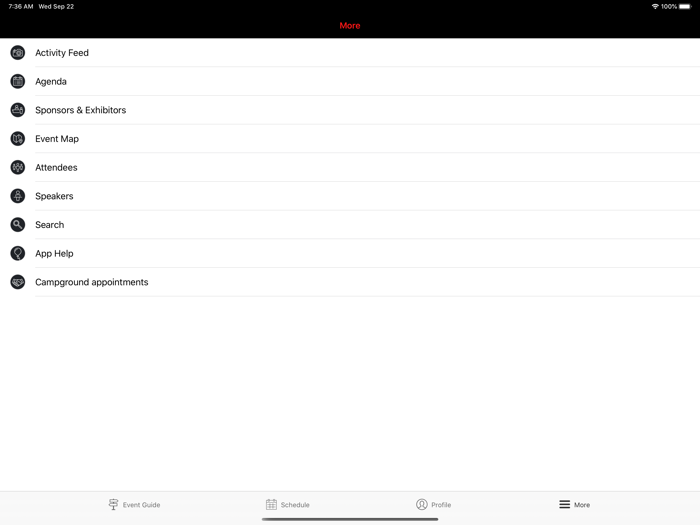This screenshot has height=525, width=700.
Task: Select the Speakers person icon
Action: pyautogui.click(x=18, y=196)
